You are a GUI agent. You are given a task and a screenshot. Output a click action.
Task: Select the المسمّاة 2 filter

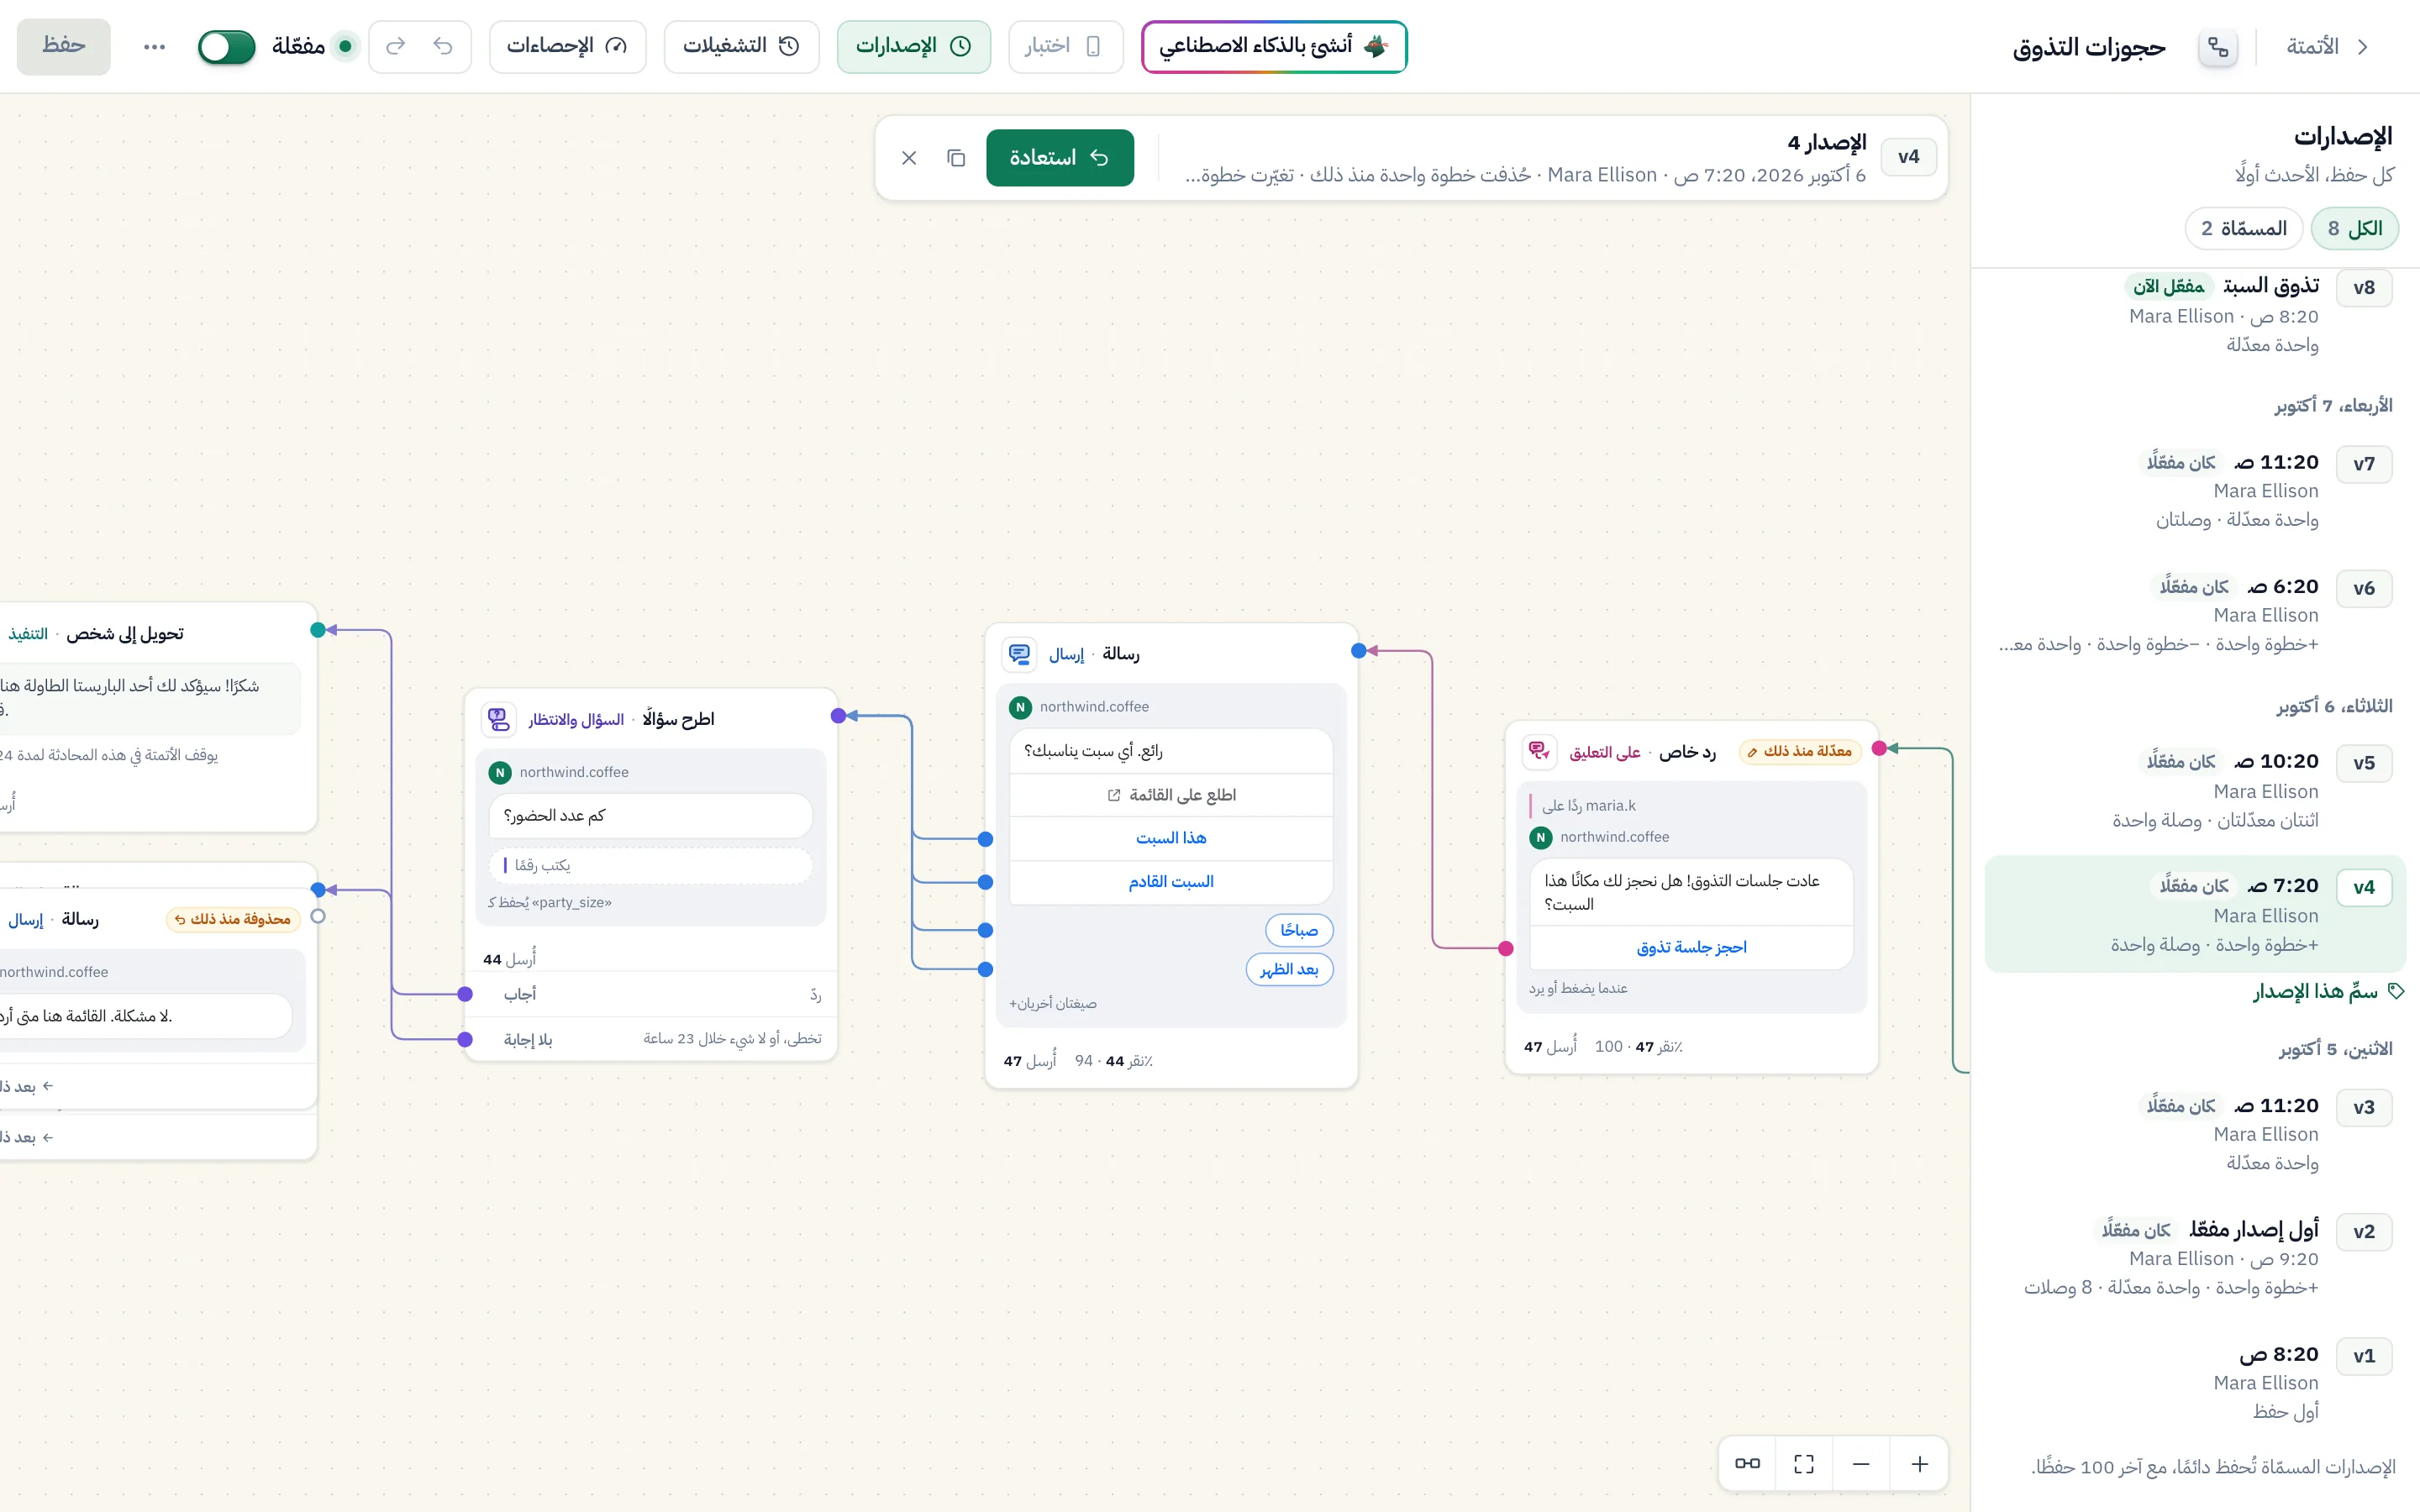(x=2243, y=229)
